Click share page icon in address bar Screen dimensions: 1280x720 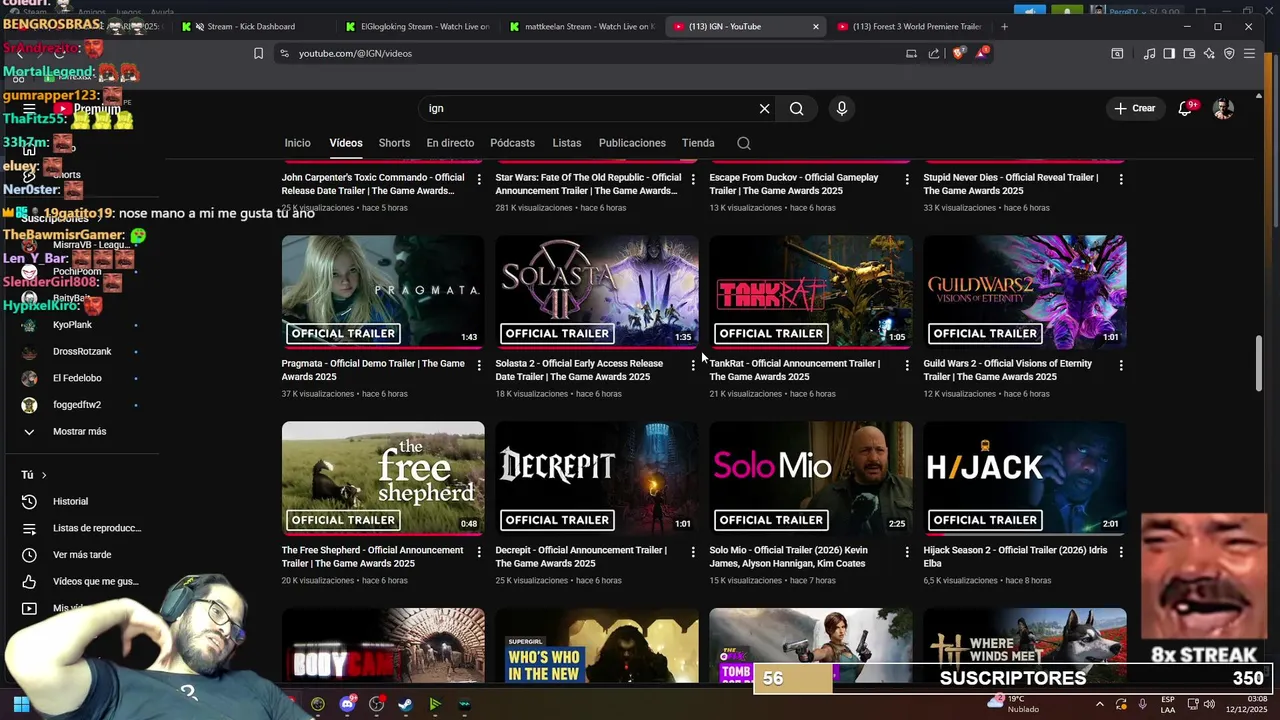click(934, 53)
